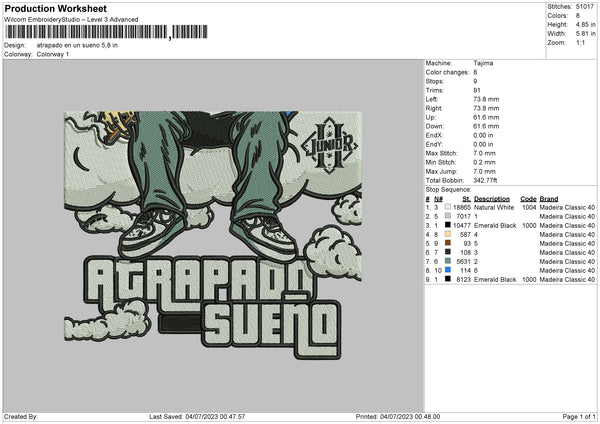
Task: Click 'Madeira Classic 40' in the 114 row
Action: click(567, 271)
